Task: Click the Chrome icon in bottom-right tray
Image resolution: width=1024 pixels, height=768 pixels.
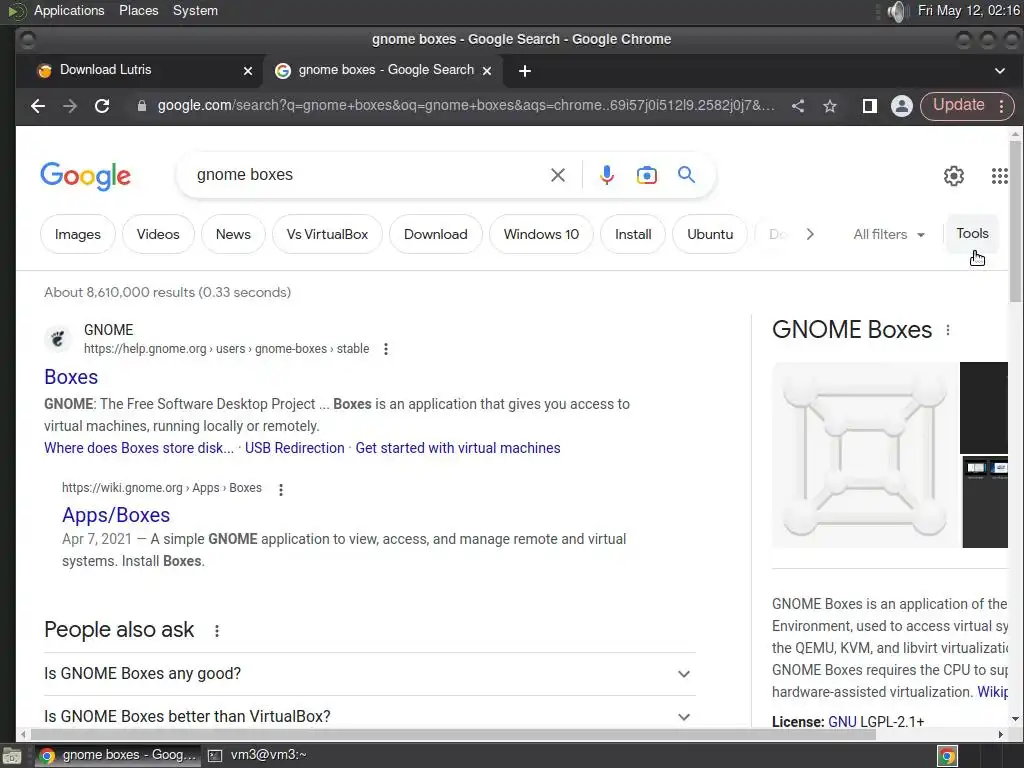Action: (947, 756)
